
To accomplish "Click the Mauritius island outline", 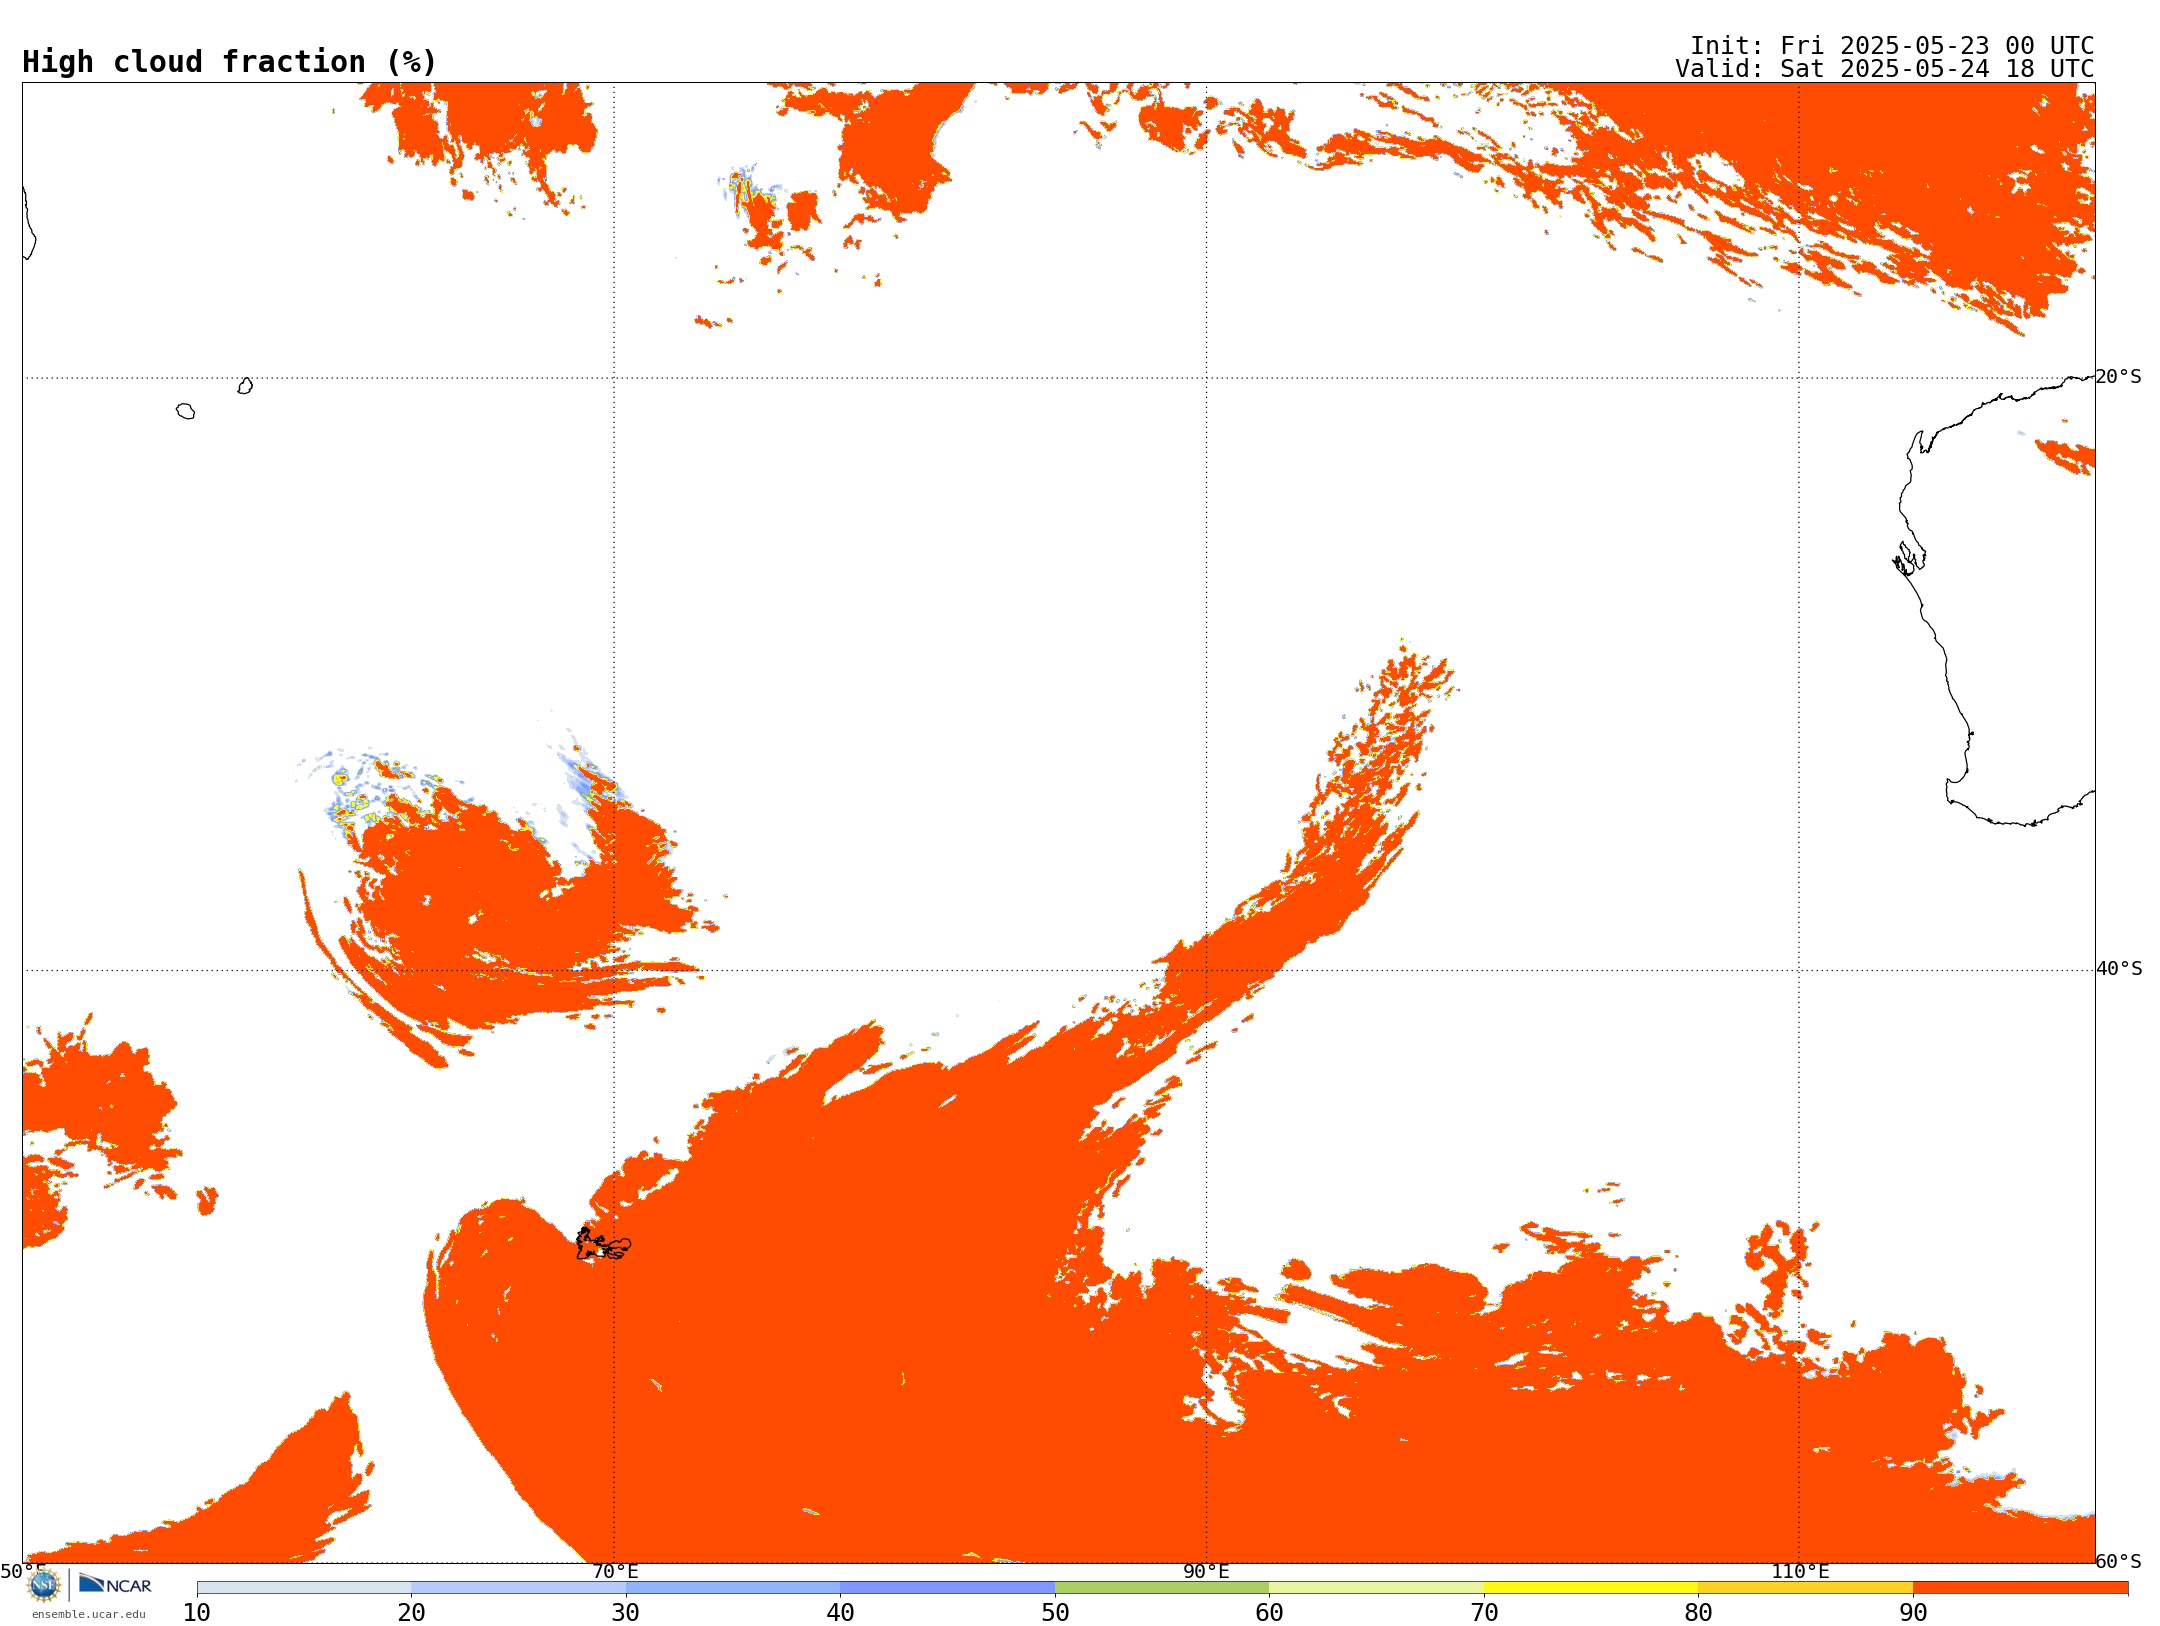I will point(245,386).
